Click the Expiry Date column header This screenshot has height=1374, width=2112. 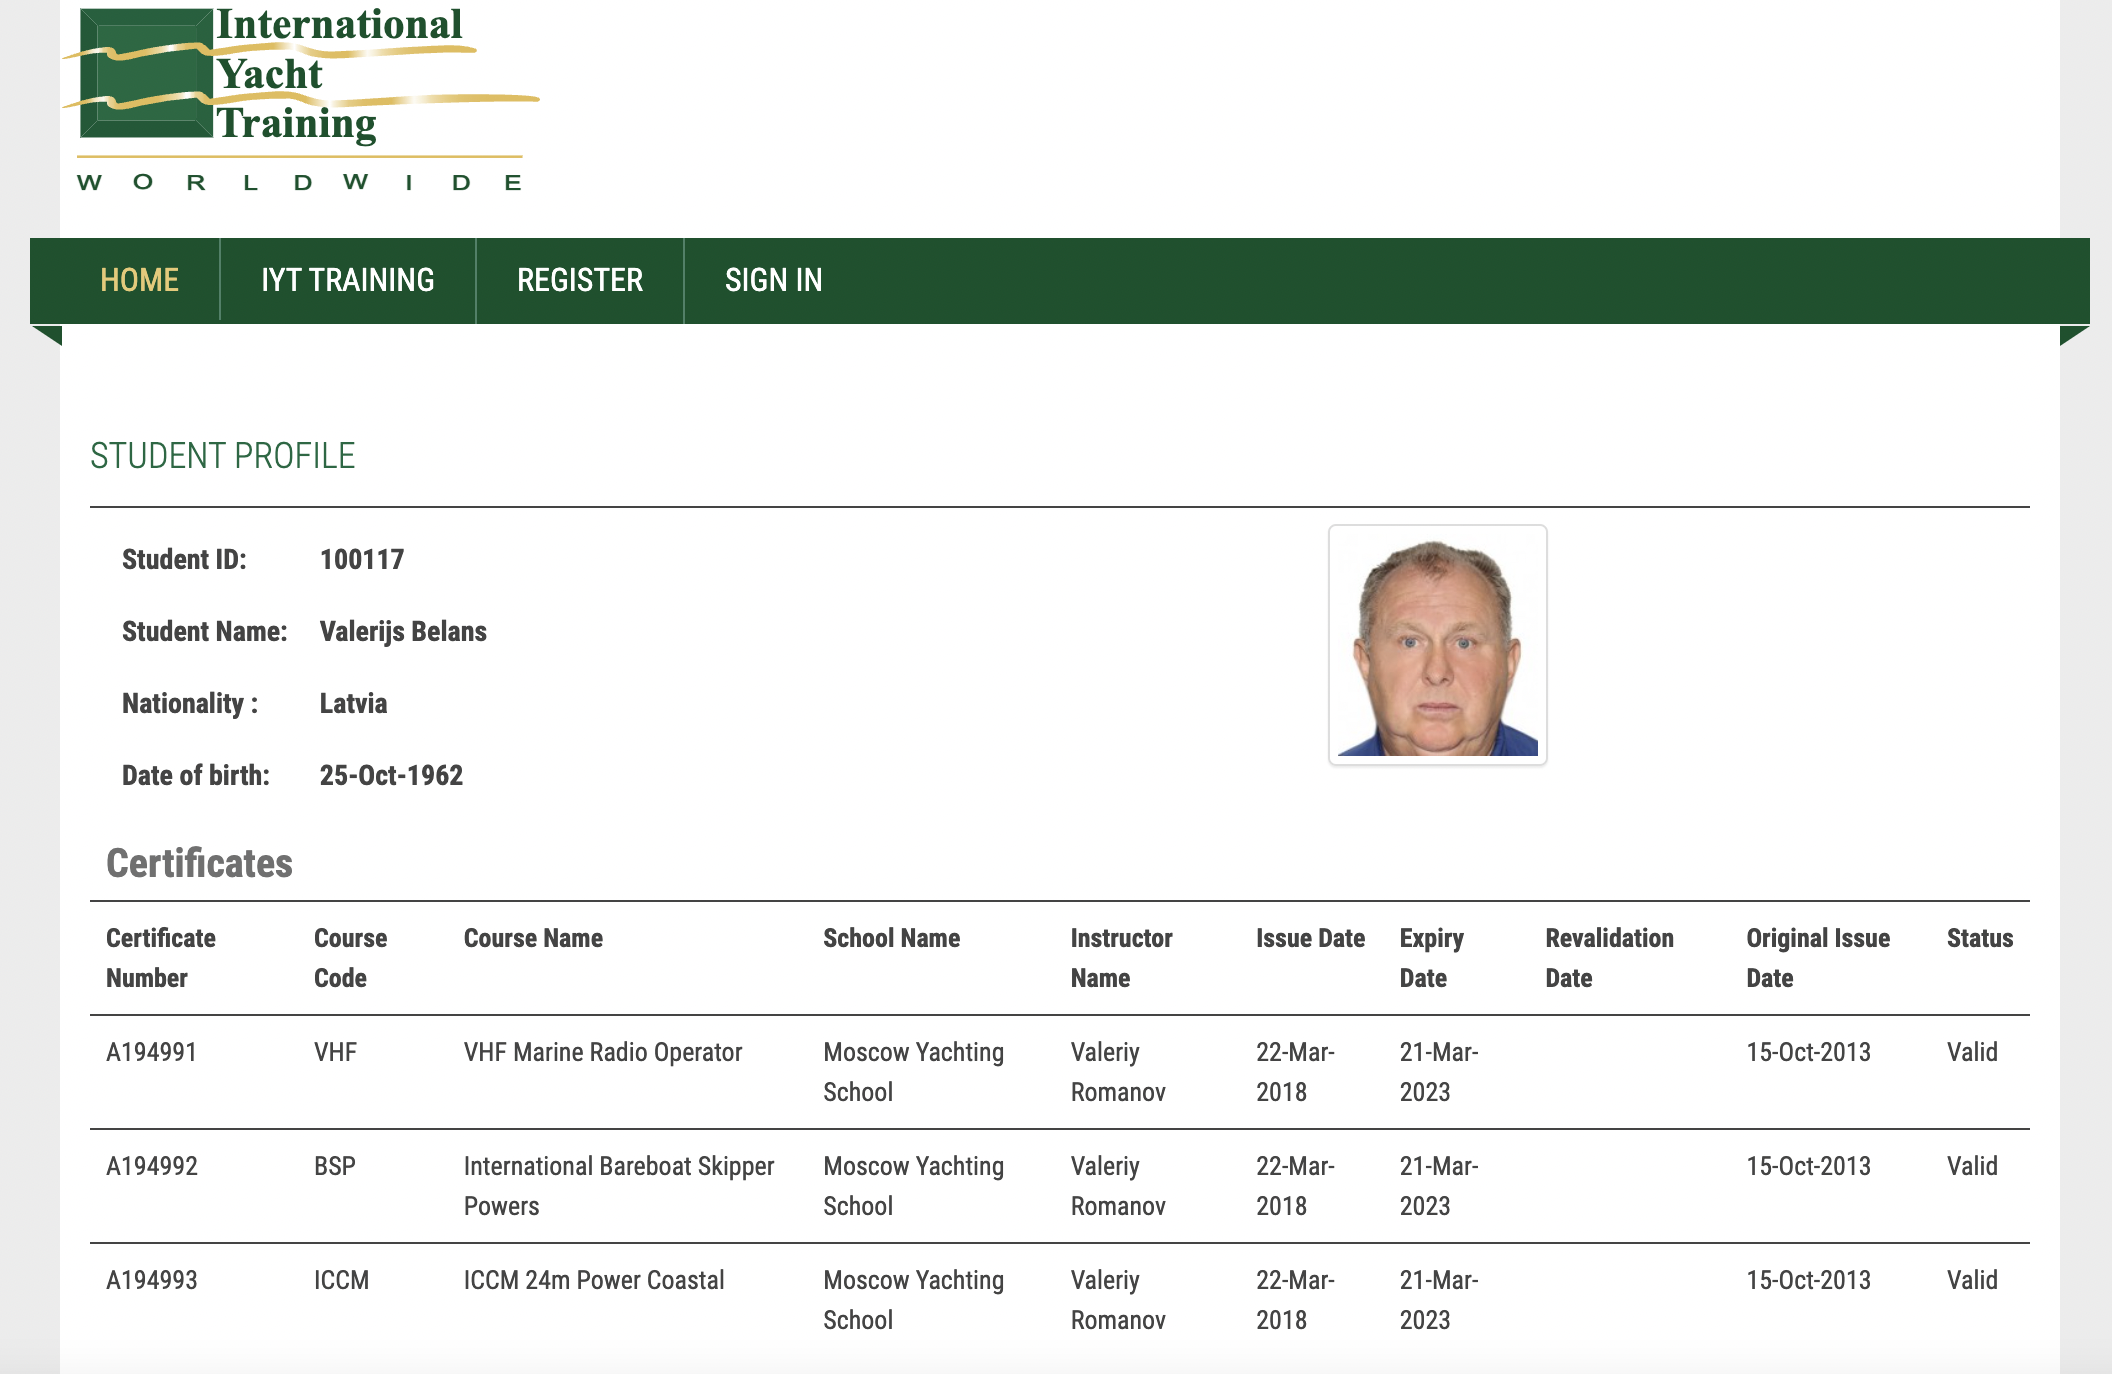(x=1431, y=958)
